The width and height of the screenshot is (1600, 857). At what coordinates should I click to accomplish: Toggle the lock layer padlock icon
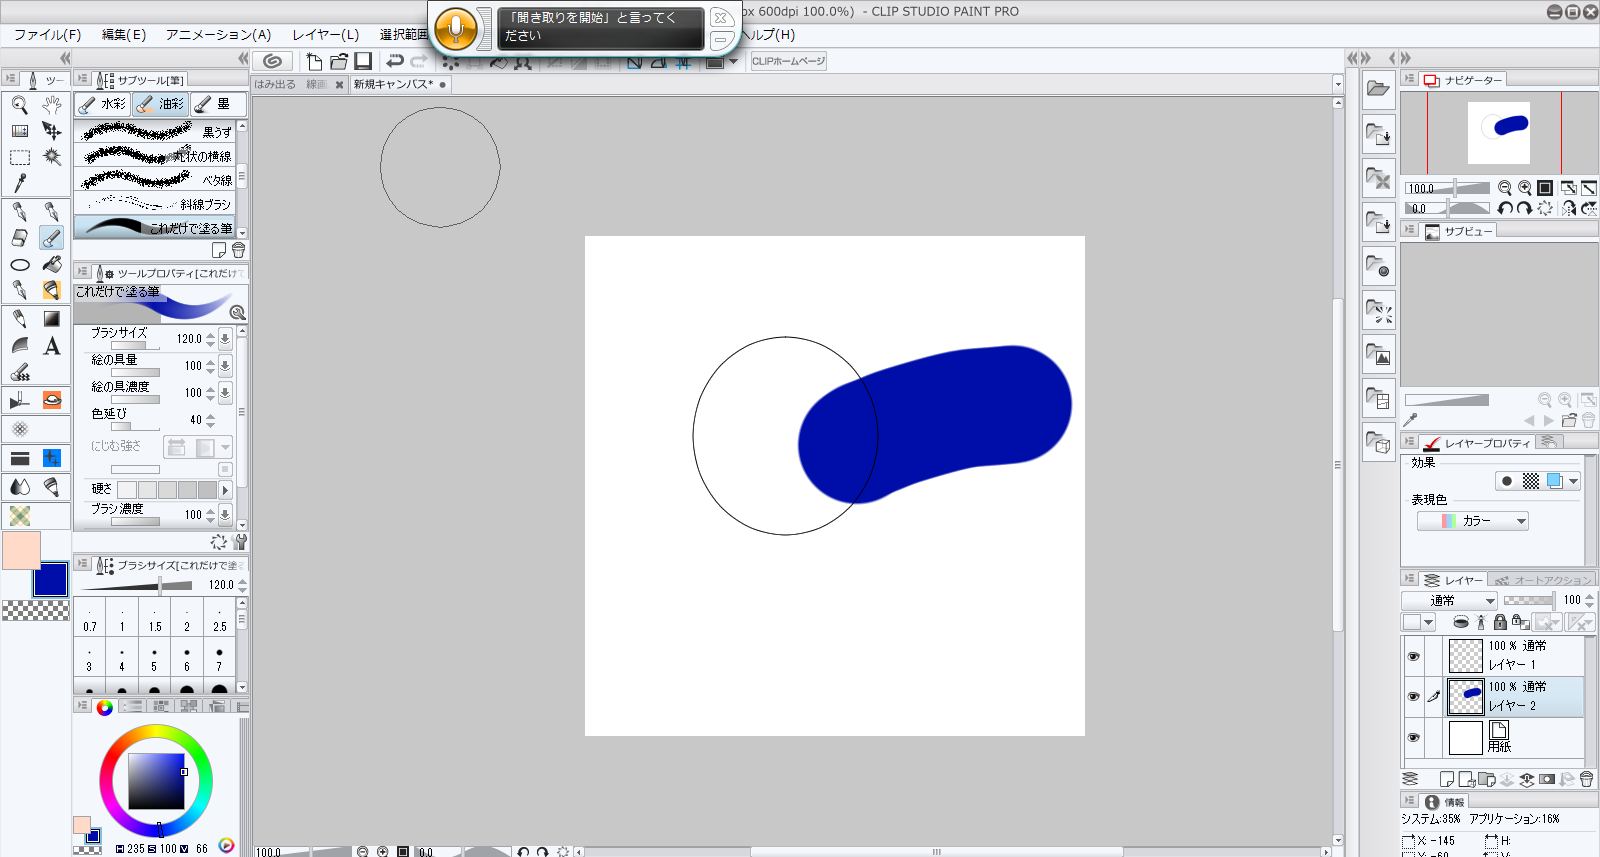tap(1499, 622)
